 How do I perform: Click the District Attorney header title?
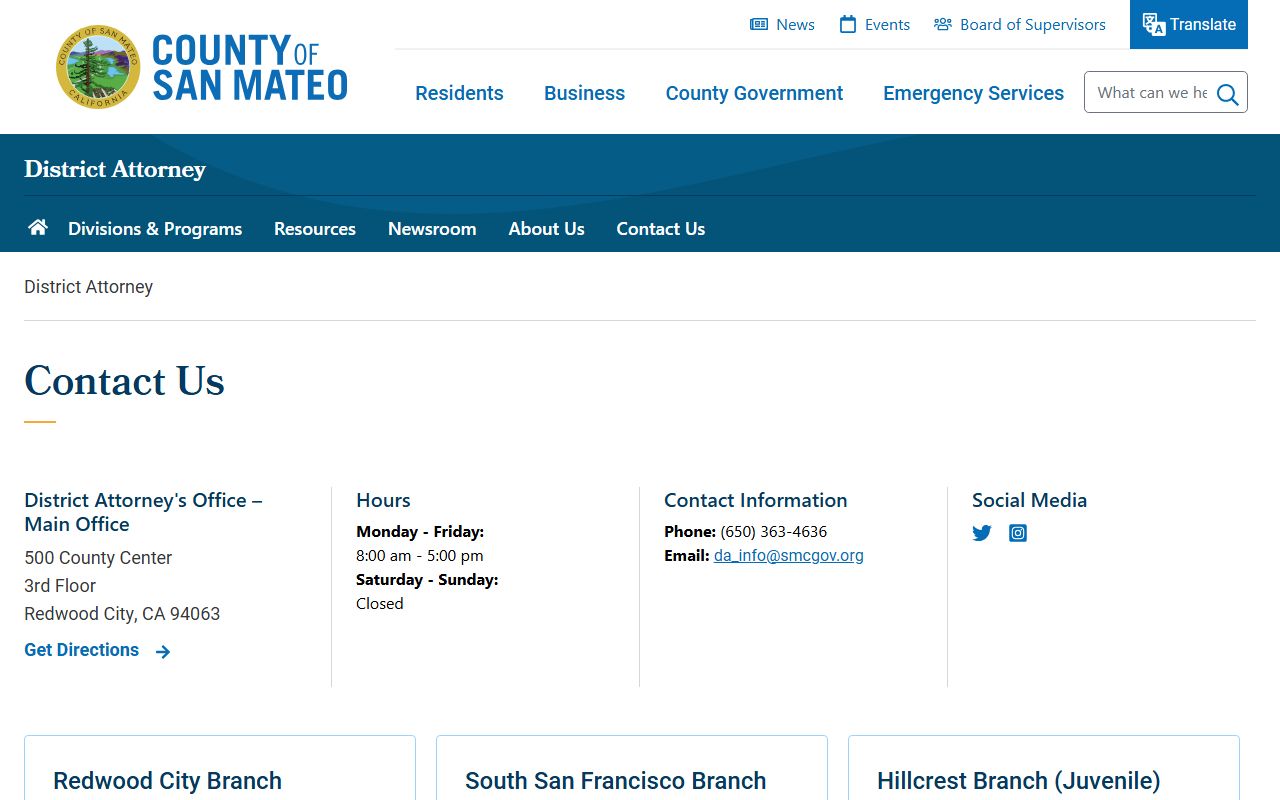115,169
